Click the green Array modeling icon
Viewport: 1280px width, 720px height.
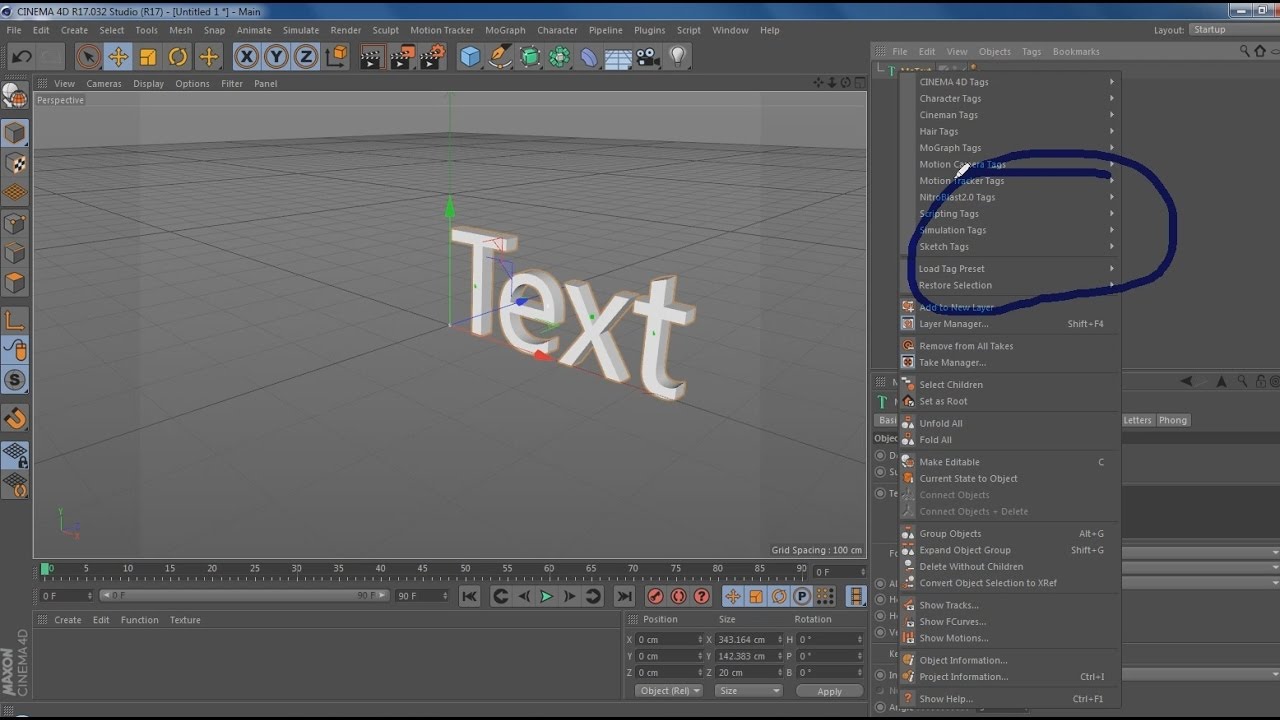pos(560,57)
